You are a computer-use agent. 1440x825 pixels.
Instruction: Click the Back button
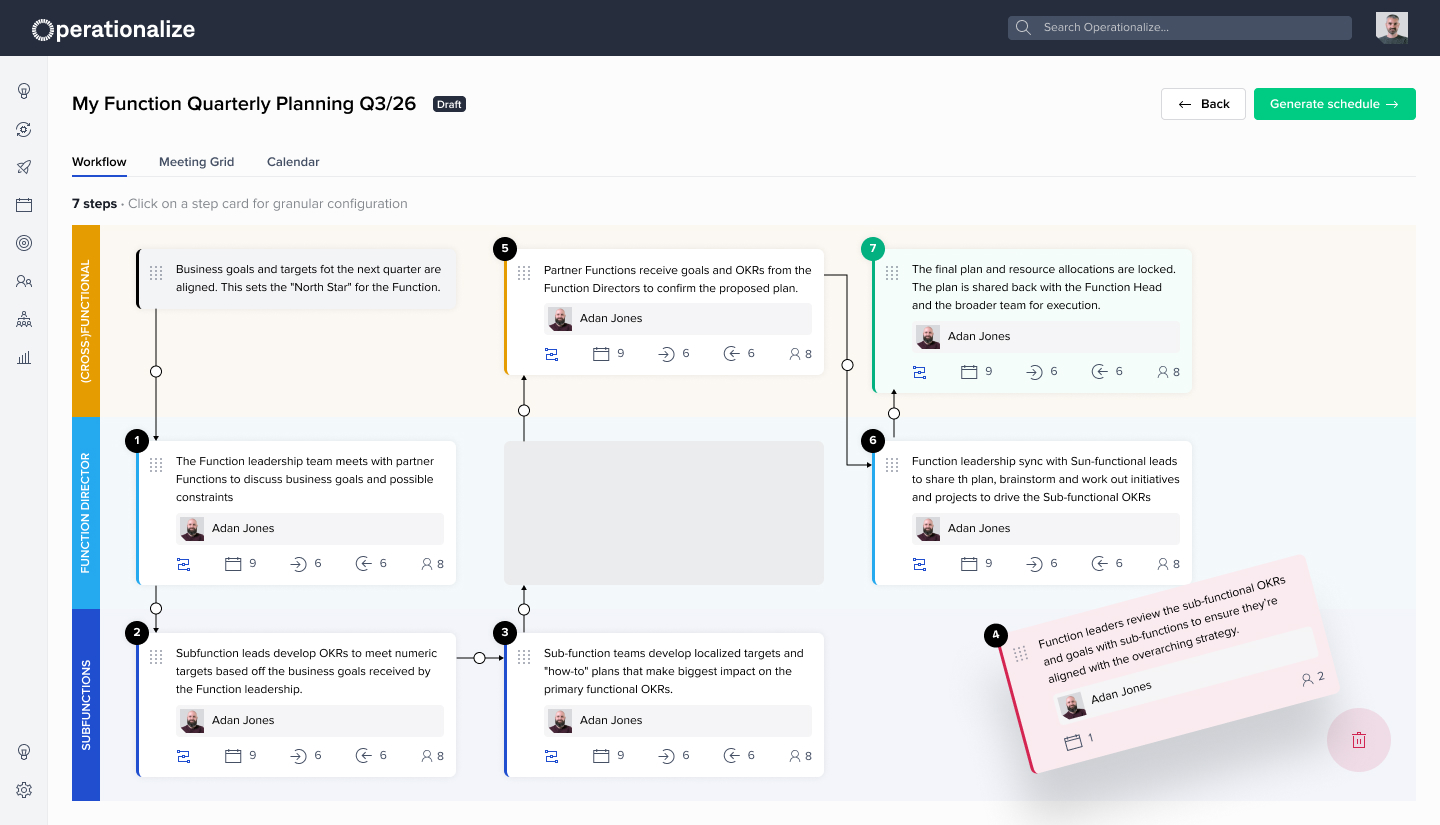click(1203, 104)
